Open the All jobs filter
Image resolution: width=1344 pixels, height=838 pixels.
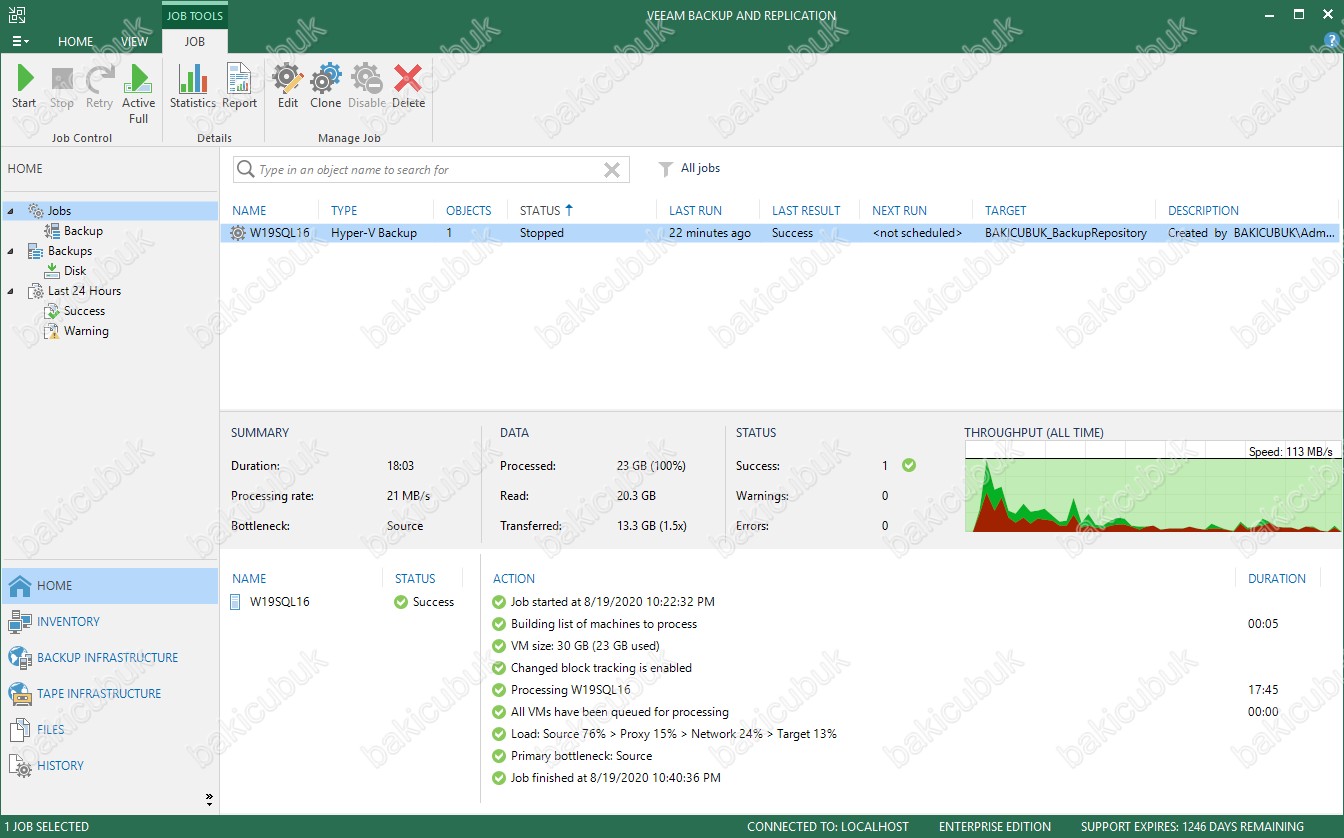(689, 168)
